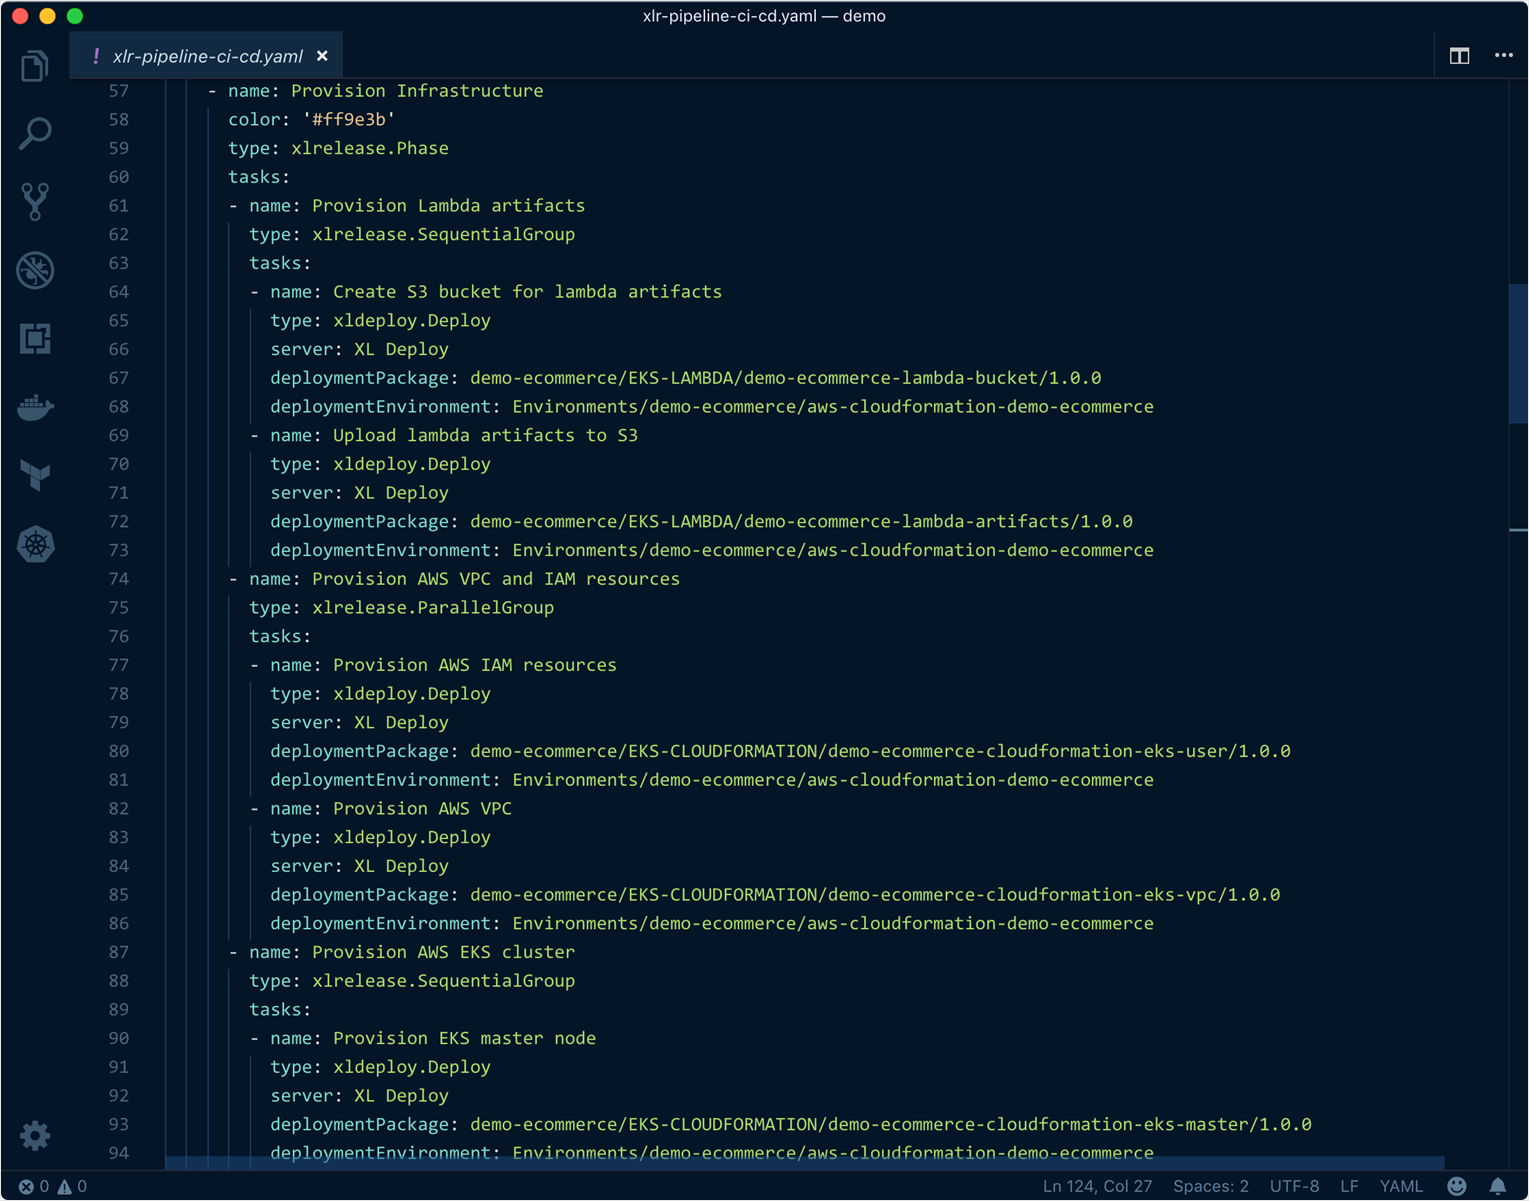This screenshot has height=1201, width=1529.
Task: Open the Manage gear settings
Action: click(x=35, y=1135)
